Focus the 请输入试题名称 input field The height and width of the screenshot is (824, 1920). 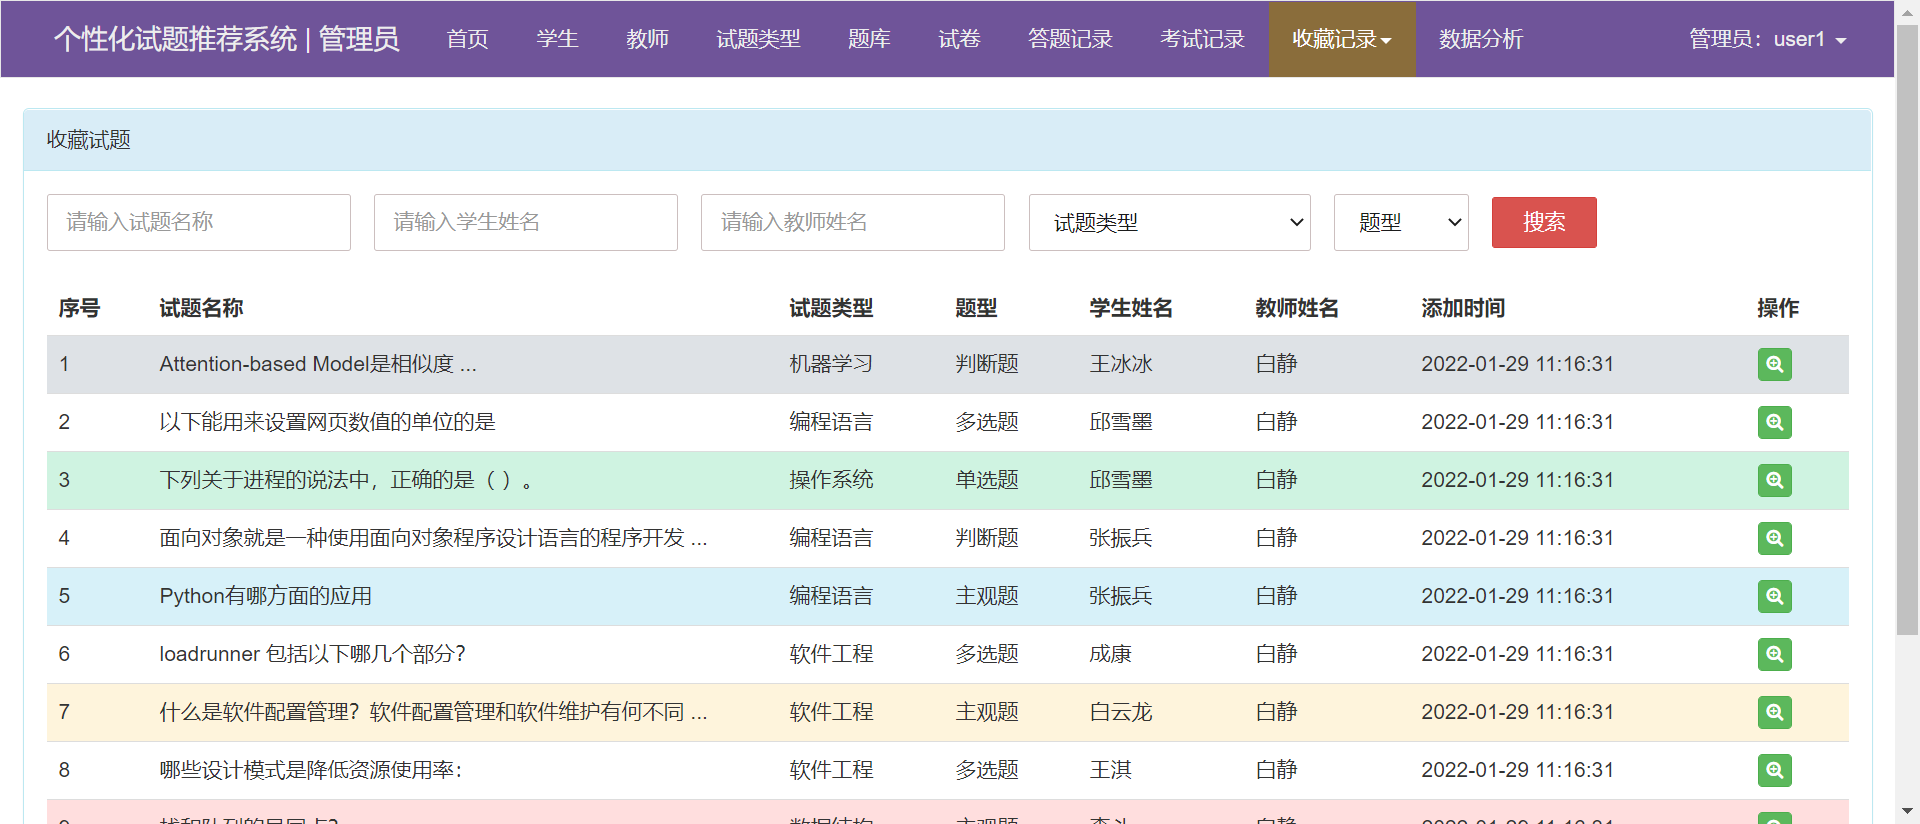click(199, 222)
